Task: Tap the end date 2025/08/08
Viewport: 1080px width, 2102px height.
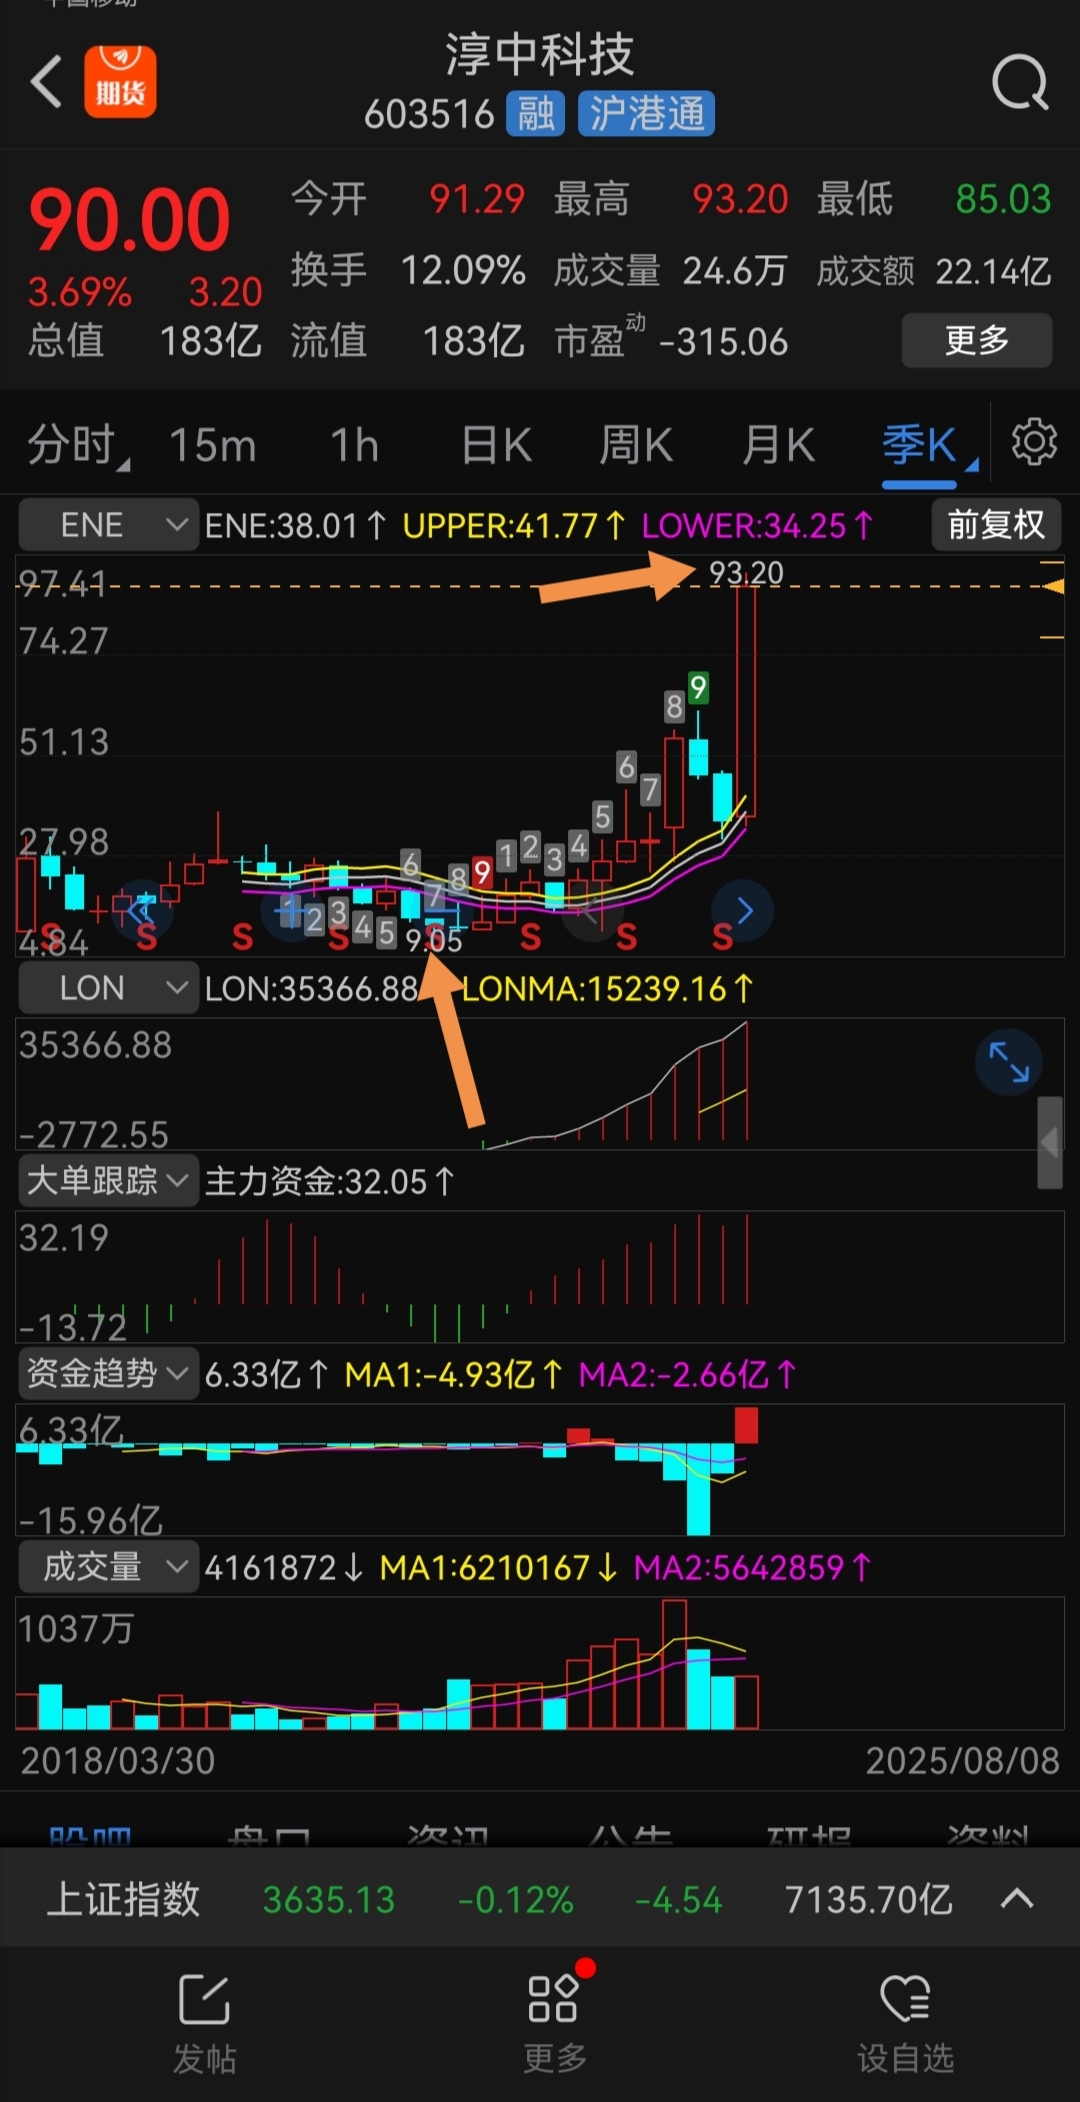Action: [962, 1761]
